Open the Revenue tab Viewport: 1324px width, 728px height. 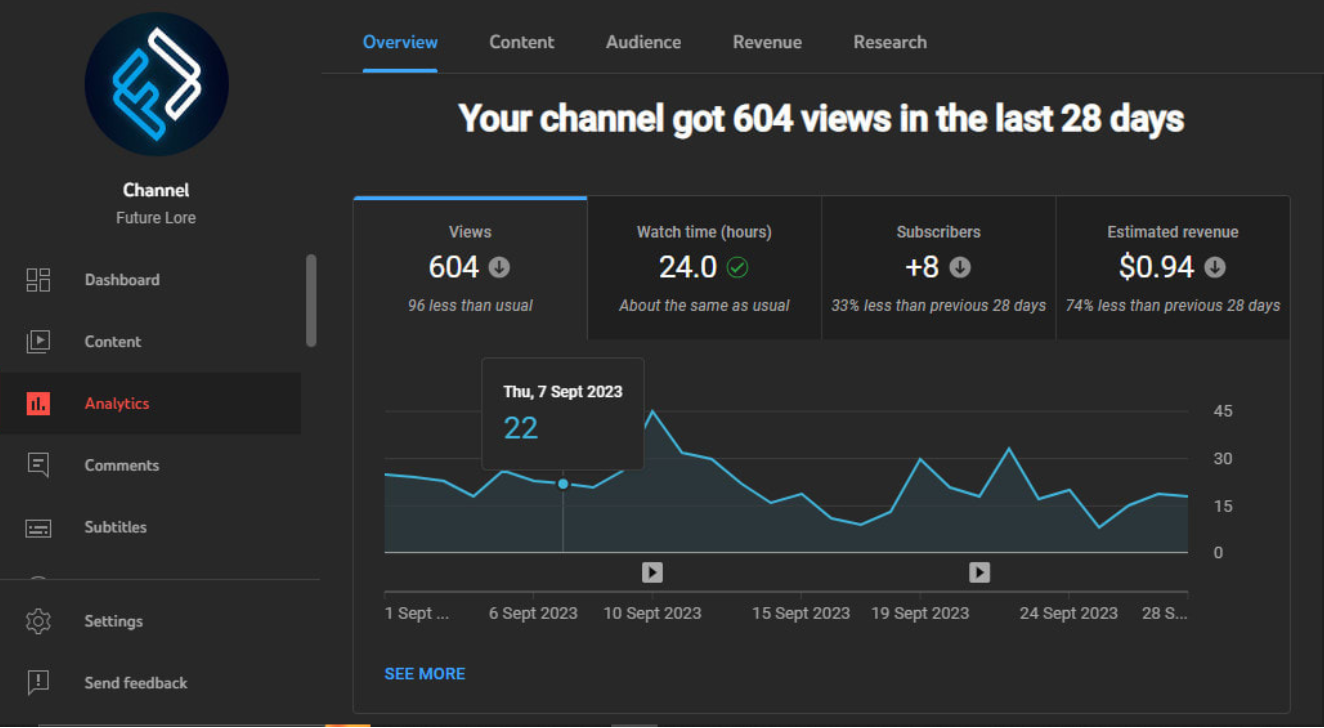(x=767, y=42)
